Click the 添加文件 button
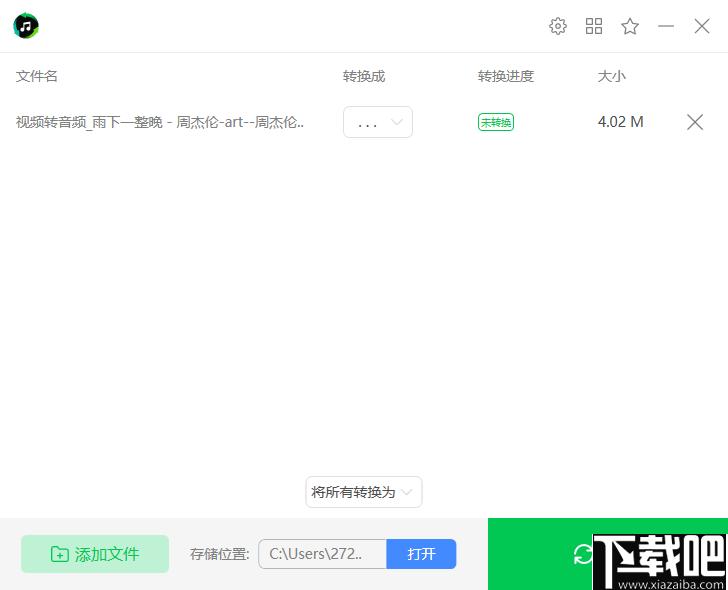 [x=95, y=554]
